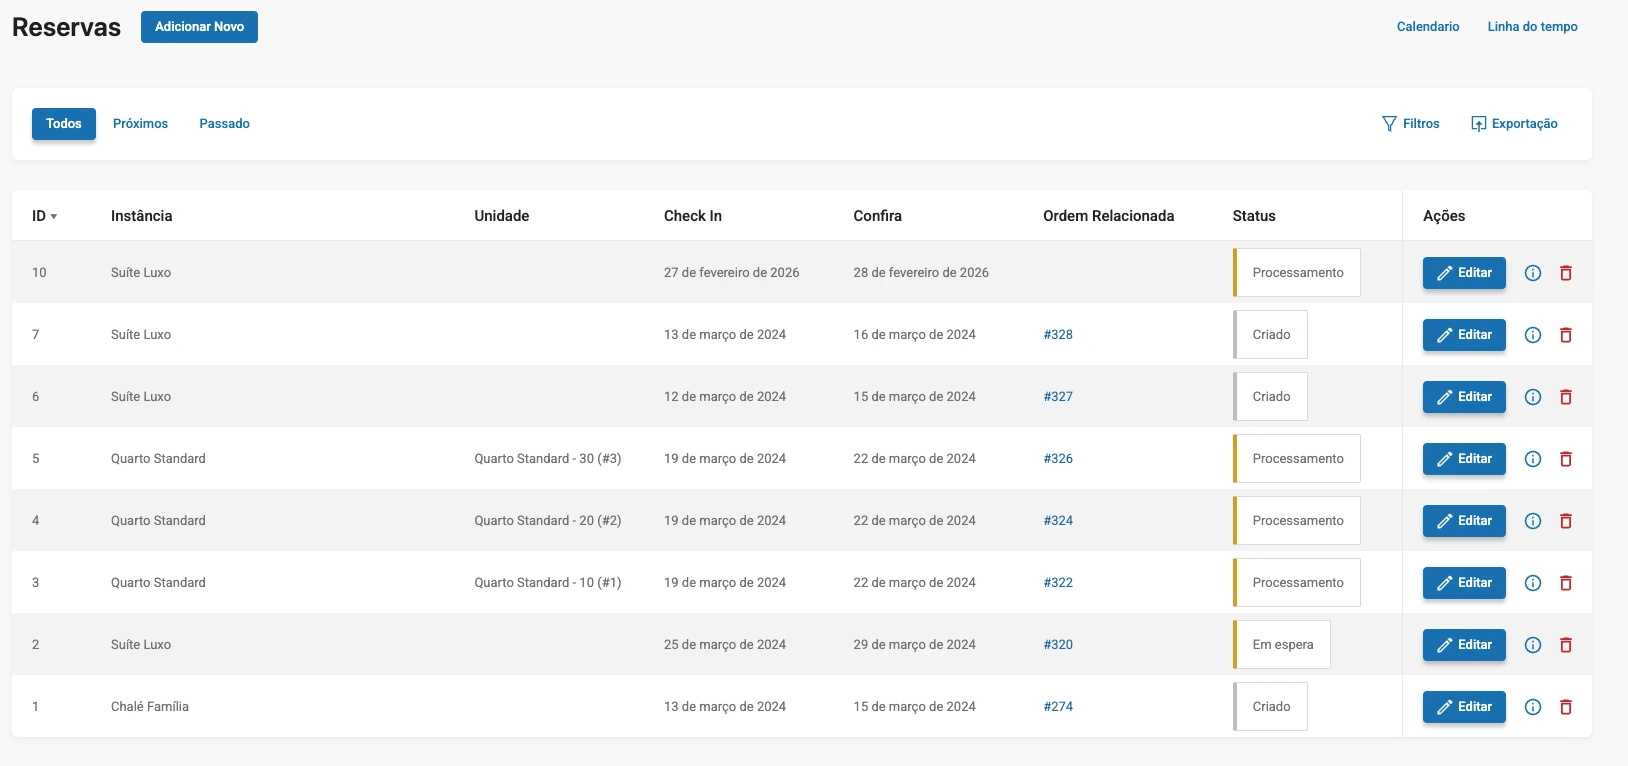Click Criado status for Chalé Família row
The image size is (1628, 766).
pyautogui.click(x=1270, y=707)
